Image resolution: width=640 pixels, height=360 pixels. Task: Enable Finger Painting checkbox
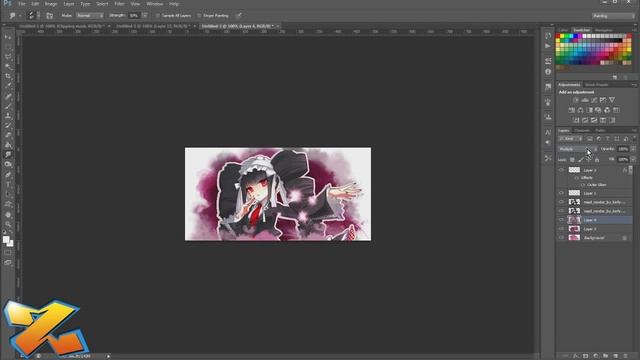point(199,16)
